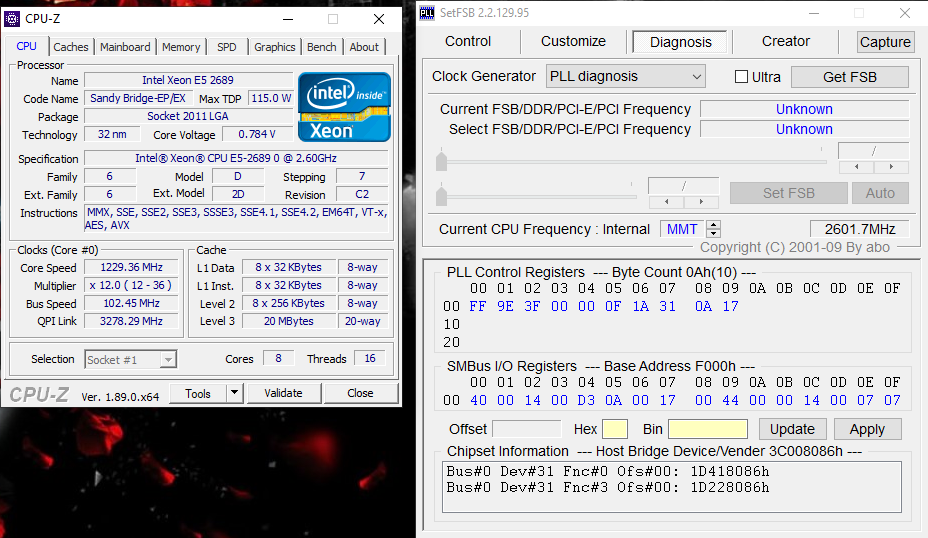This screenshot has height=538, width=928.
Task: Click the Offset input field
Action: (x=527, y=429)
